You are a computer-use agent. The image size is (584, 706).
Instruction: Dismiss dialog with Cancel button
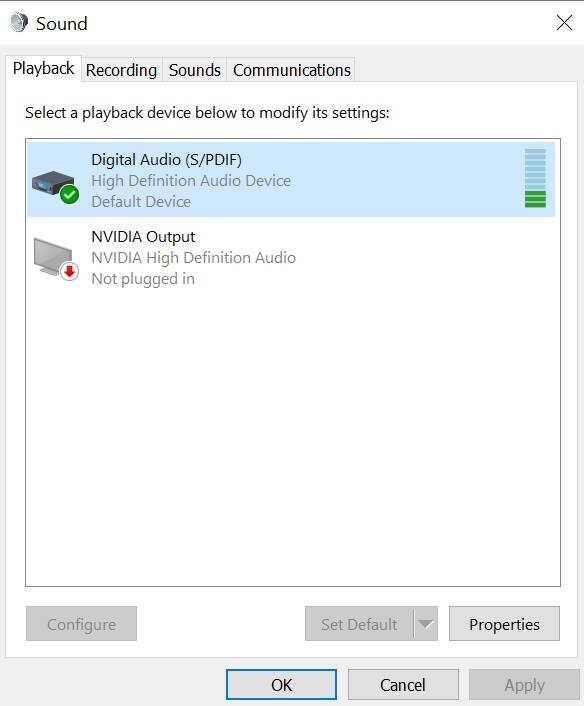[403, 685]
